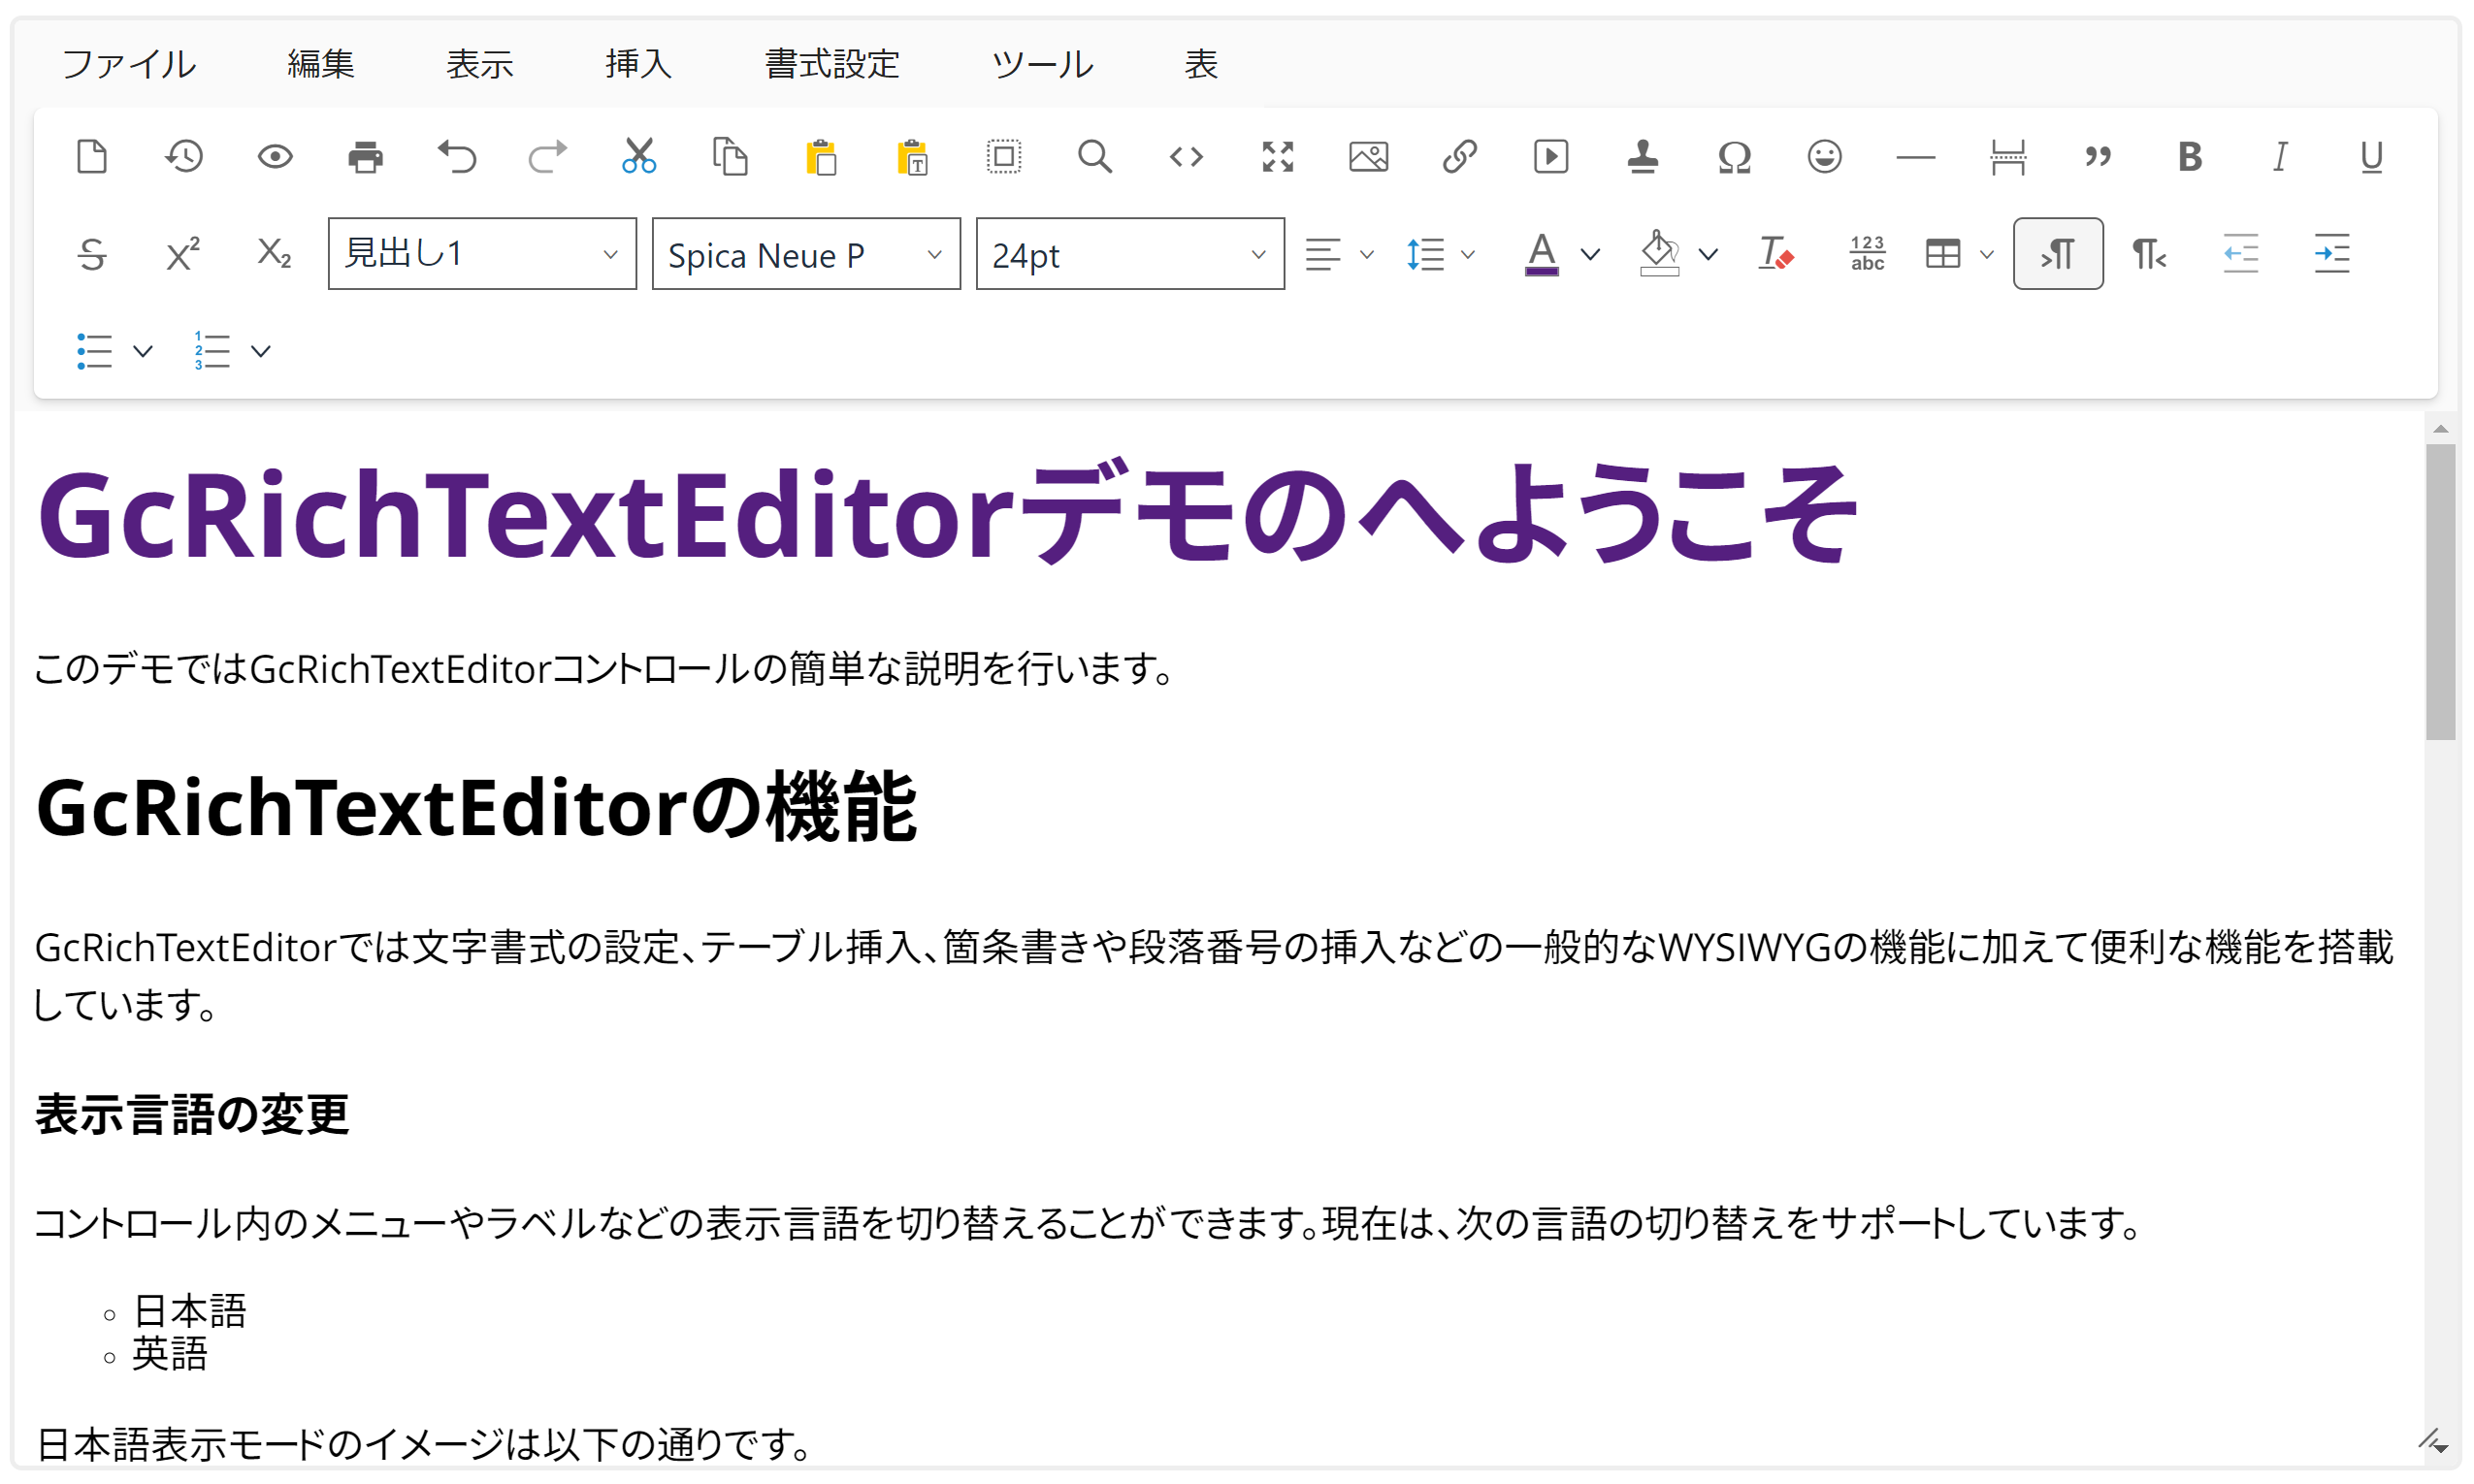The height and width of the screenshot is (1484, 2474).
Task: Expand the line height dropdown arrow
Action: click(1468, 254)
